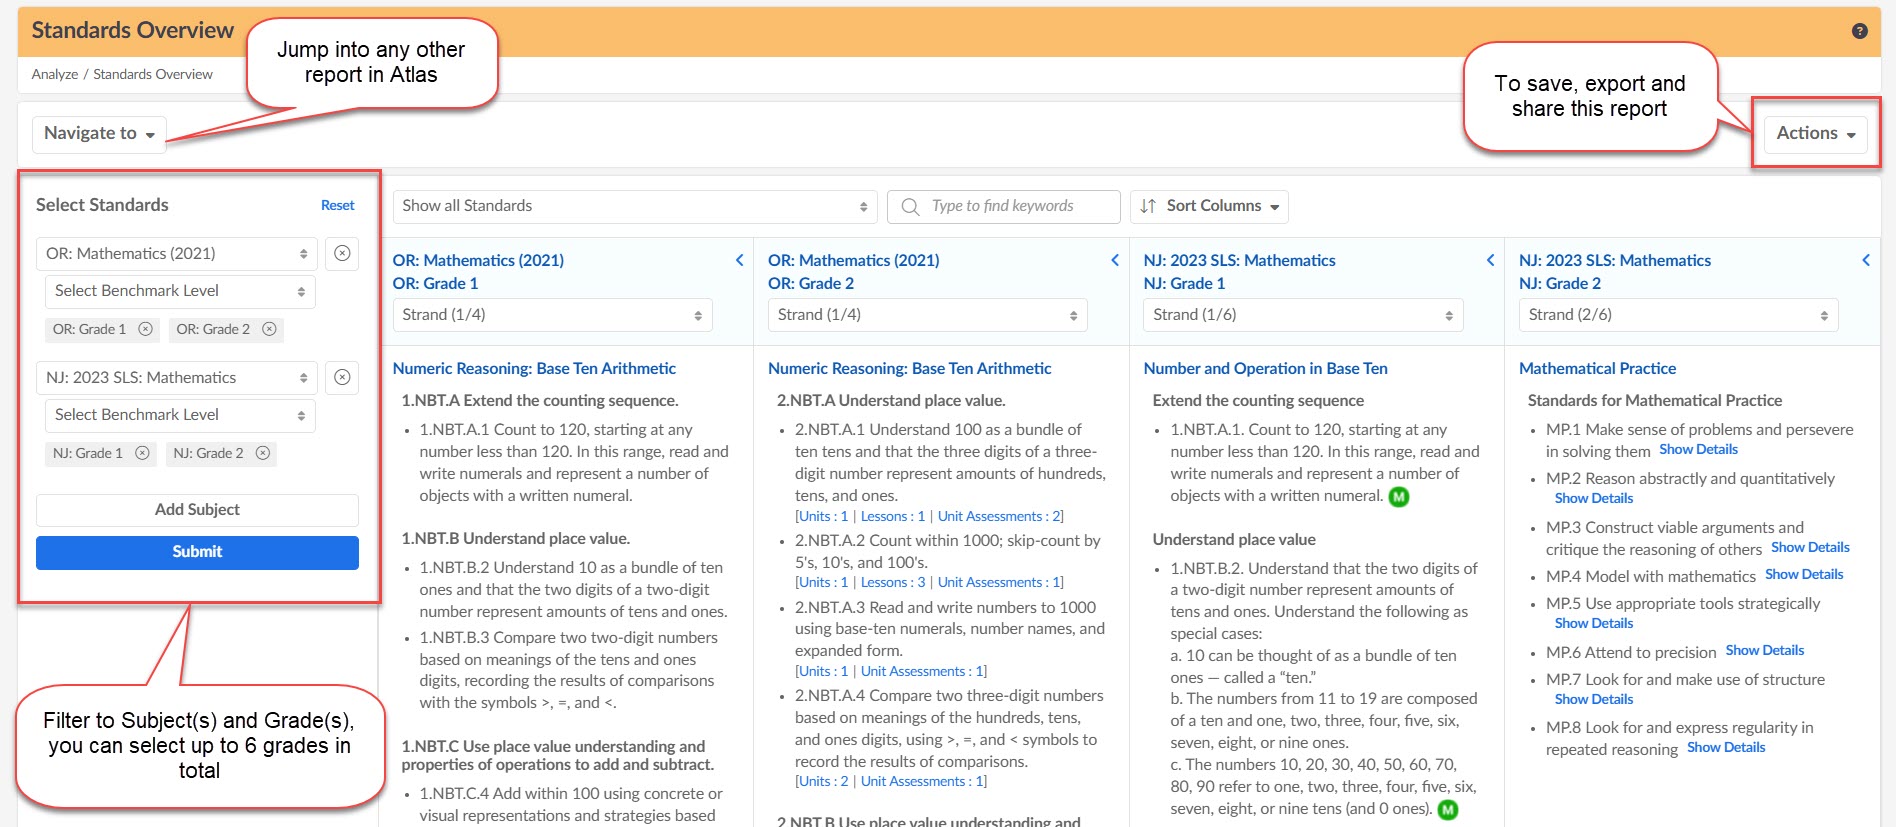Open the Sort Columns dropdown
The width and height of the screenshot is (1896, 827).
tap(1209, 206)
